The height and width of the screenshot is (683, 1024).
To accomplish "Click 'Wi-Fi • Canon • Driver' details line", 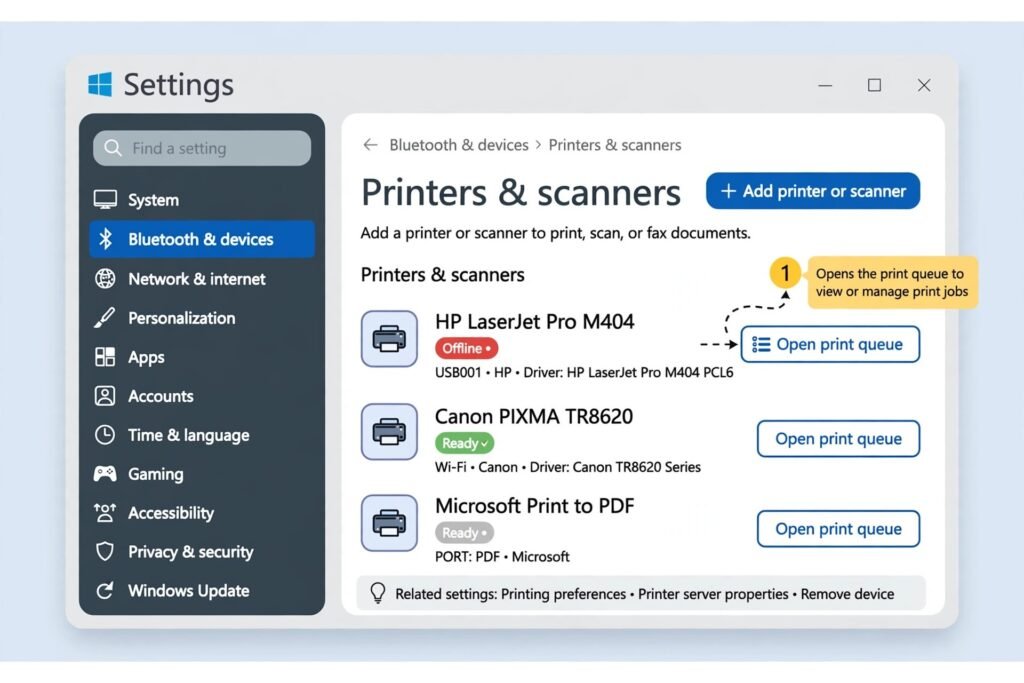I will tap(568, 468).
